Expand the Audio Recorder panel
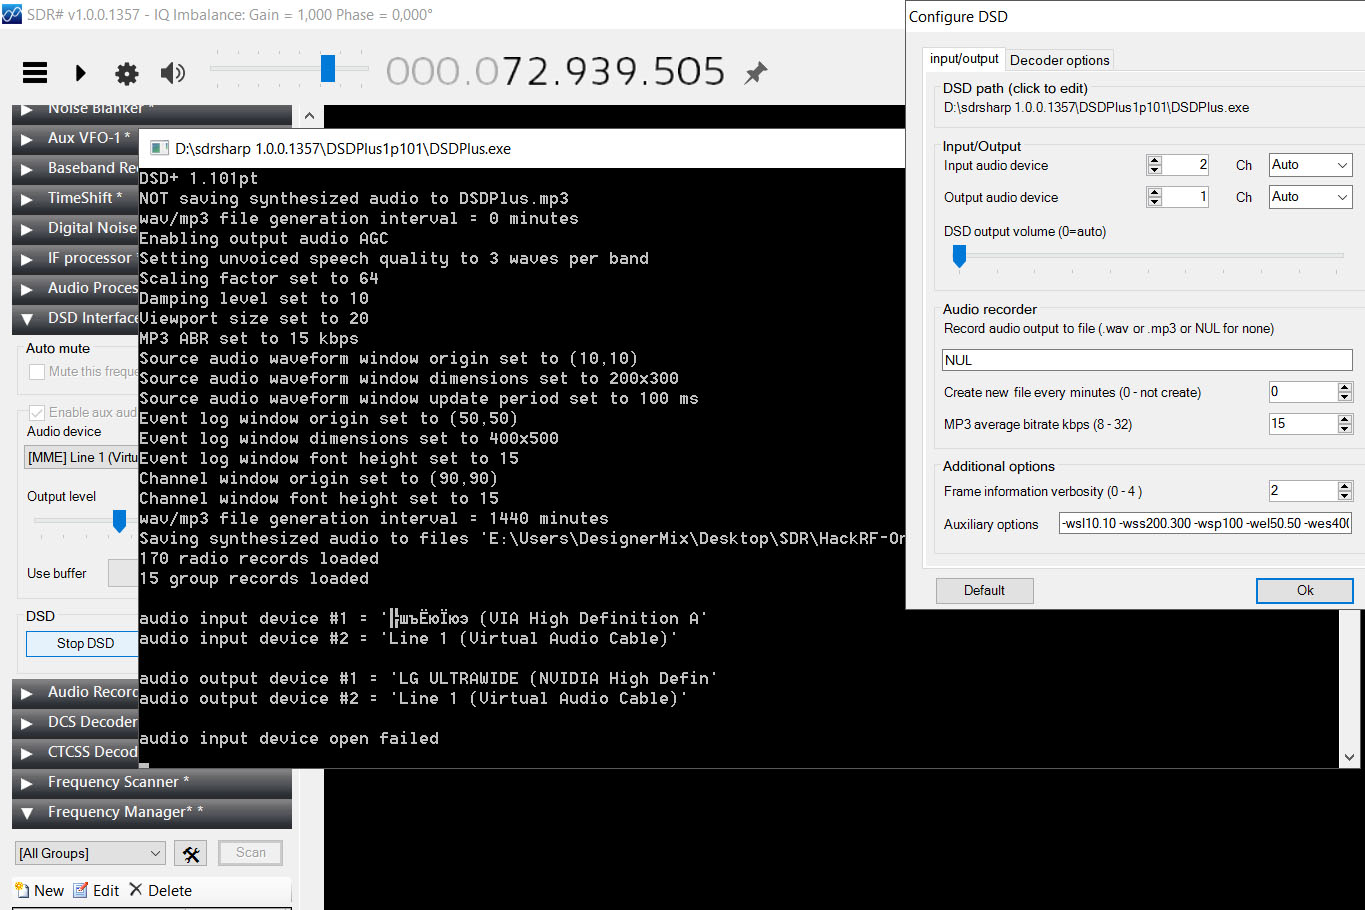Viewport: 1365px width, 910px height. click(27, 692)
